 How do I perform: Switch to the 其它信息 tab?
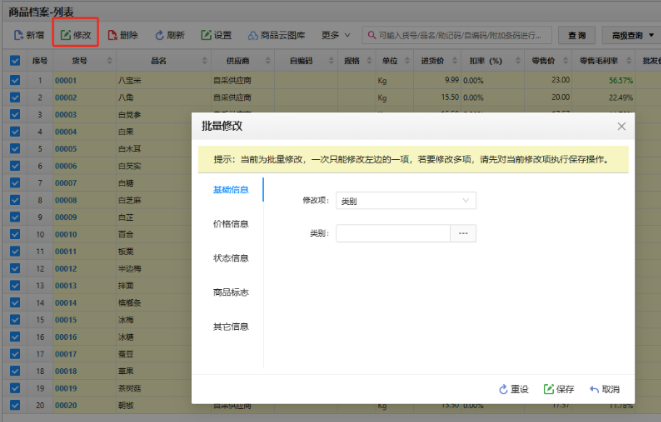[x=231, y=326]
